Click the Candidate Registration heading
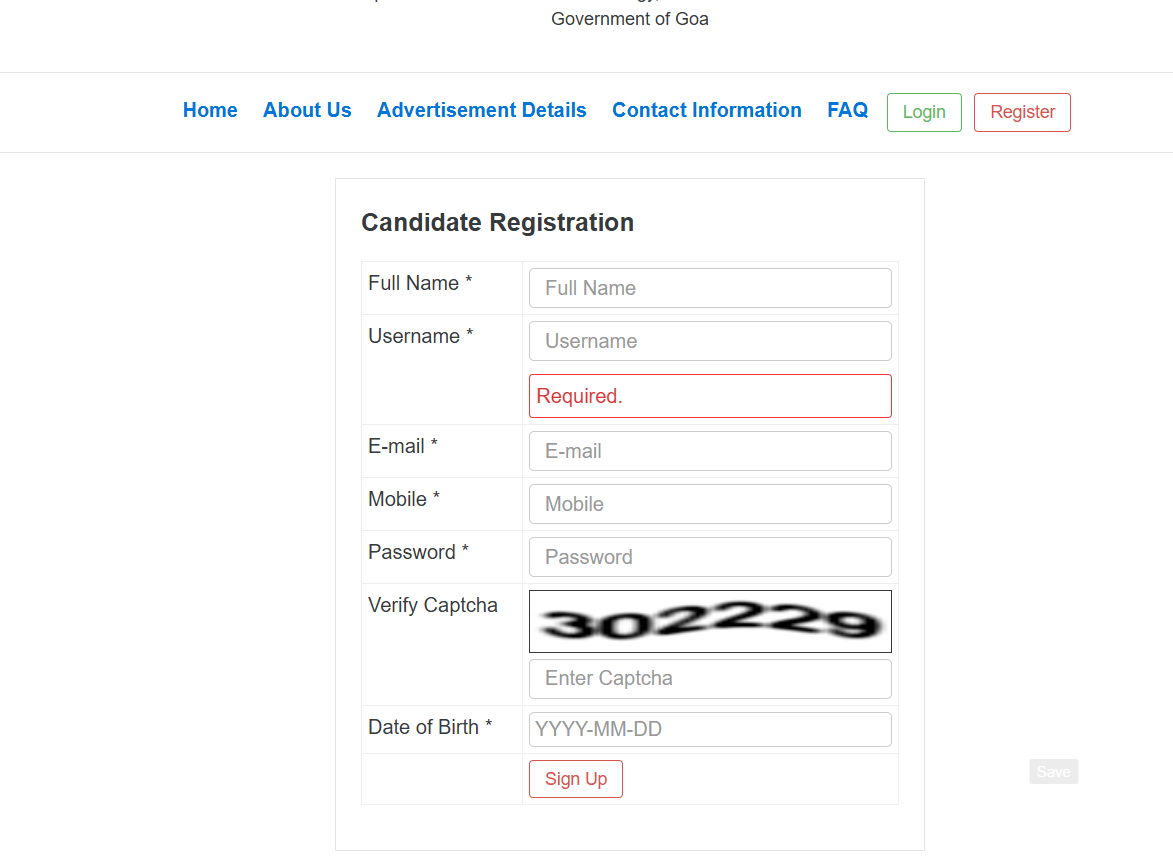The height and width of the screenshot is (856, 1173). [497, 222]
